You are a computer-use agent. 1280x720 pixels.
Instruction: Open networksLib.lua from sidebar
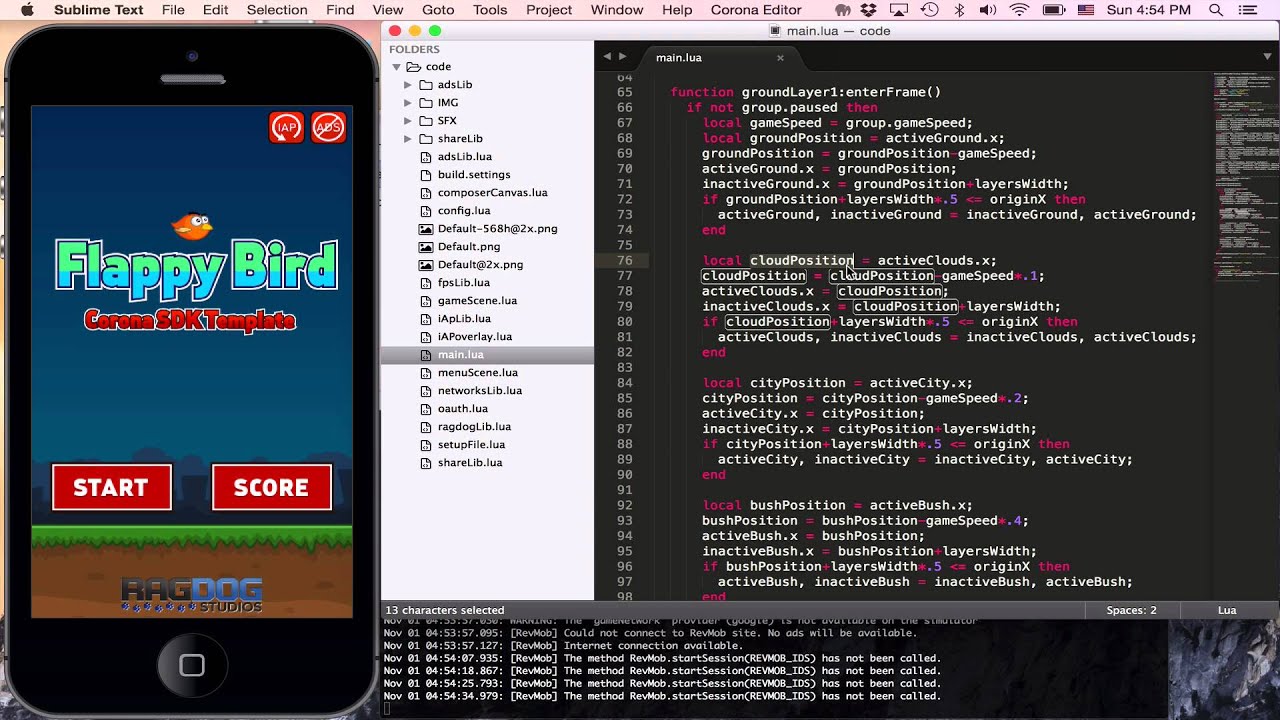(x=480, y=390)
